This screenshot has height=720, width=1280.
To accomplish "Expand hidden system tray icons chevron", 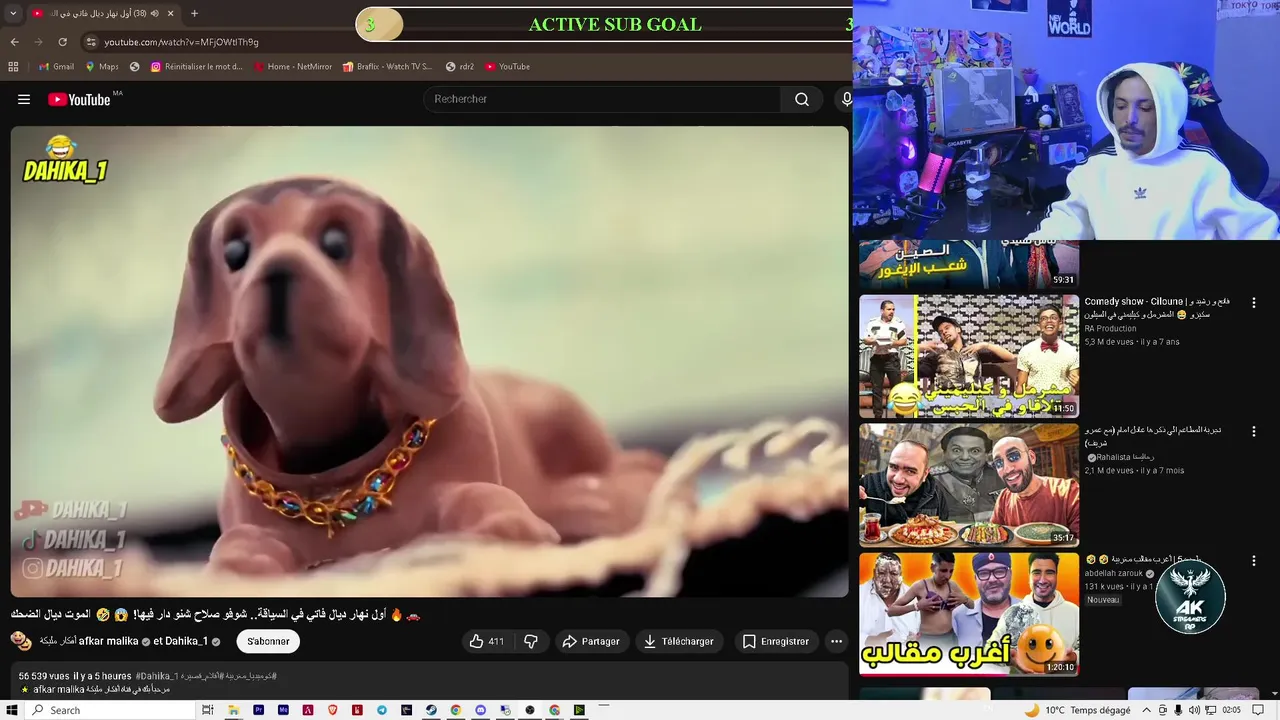I will coord(1146,710).
